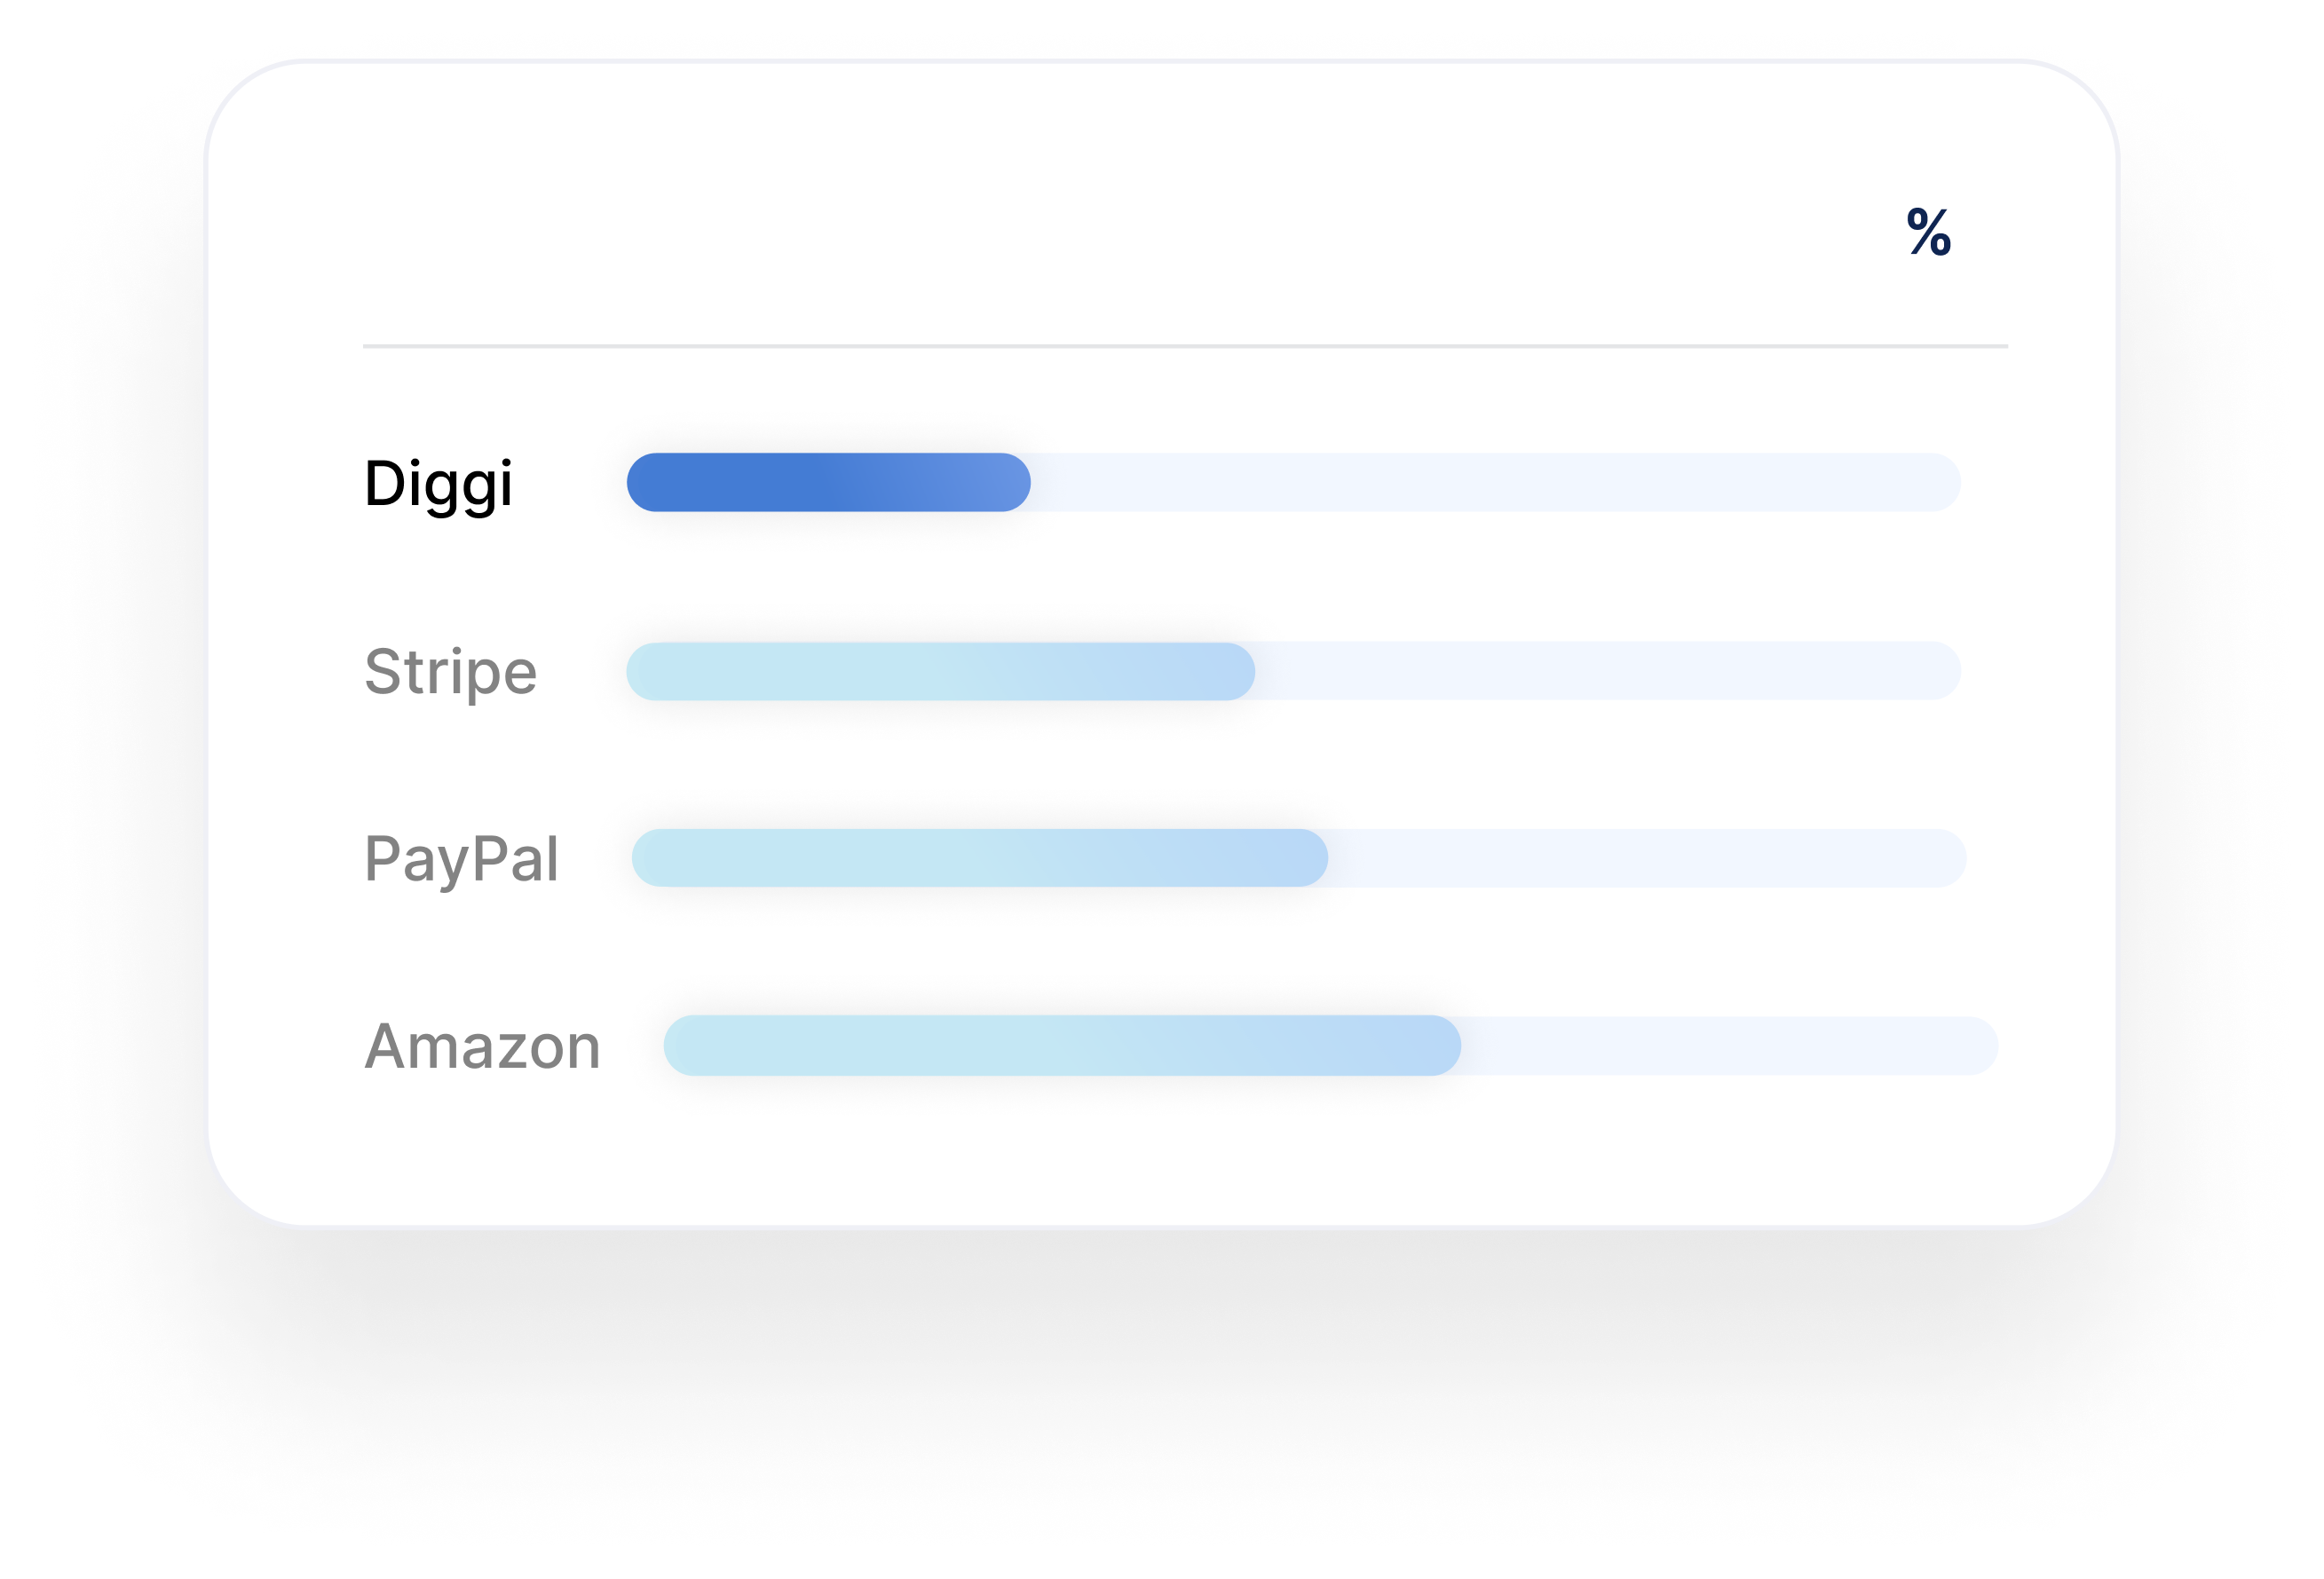The width and height of the screenshot is (2324, 1579).
Task: Select the Diggi label
Action: (x=438, y=484)
